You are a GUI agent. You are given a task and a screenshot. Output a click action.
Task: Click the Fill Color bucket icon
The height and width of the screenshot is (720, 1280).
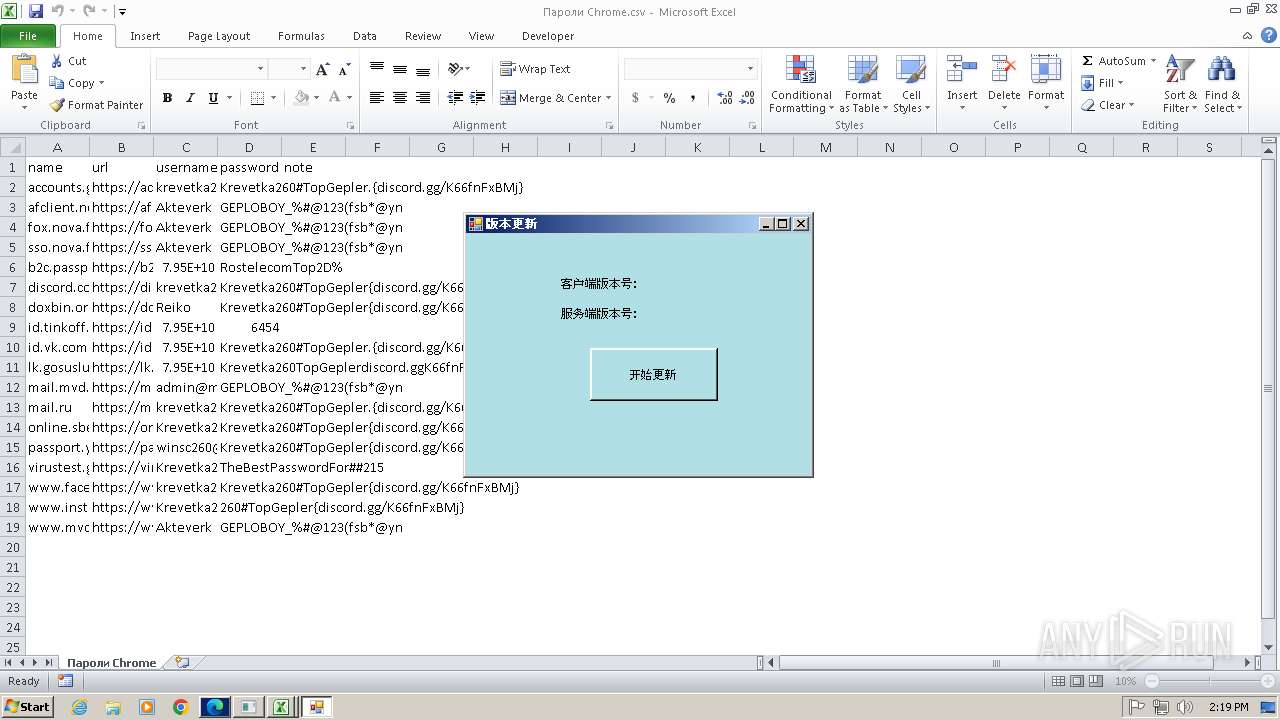point(301,98)
